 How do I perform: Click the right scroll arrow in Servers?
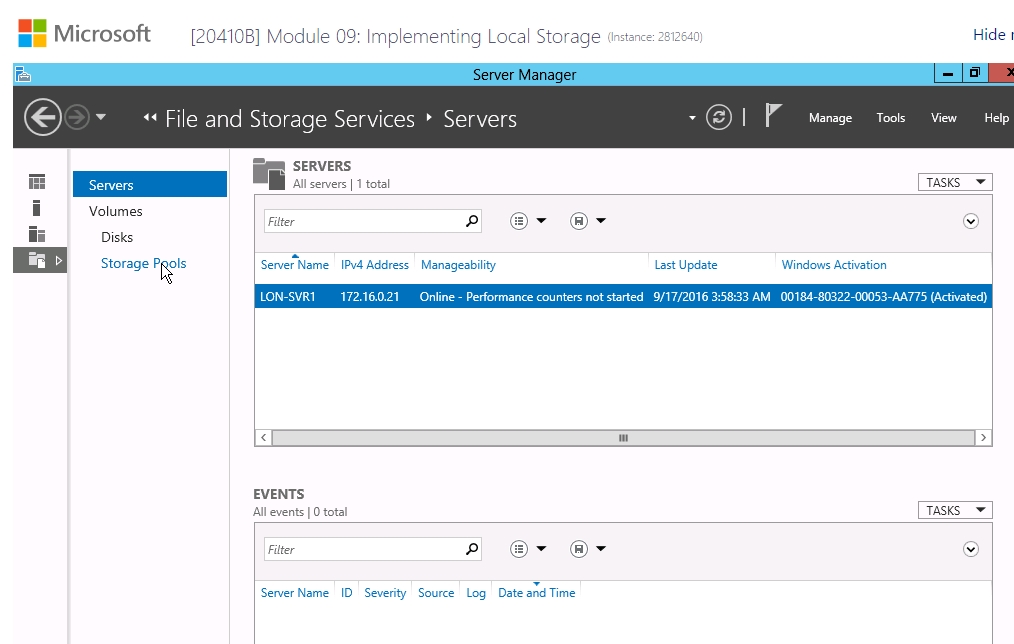(983, 438)
